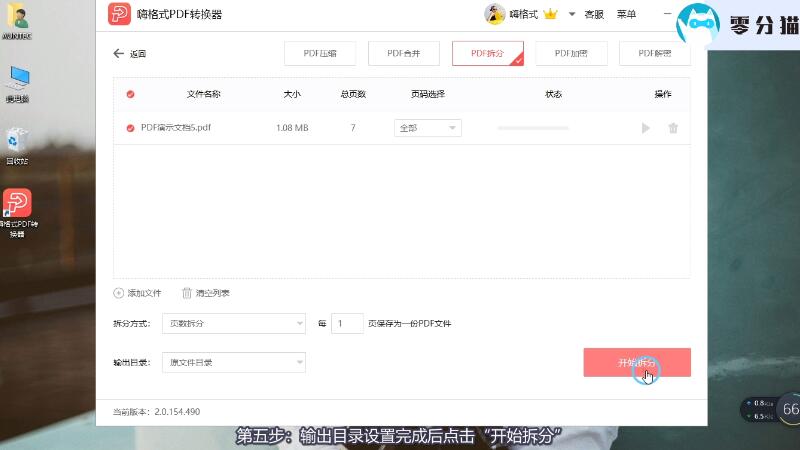The image size is (800, 450).
Task: Open the 拆分方式 split method dropdown
Action: (234, 323)
